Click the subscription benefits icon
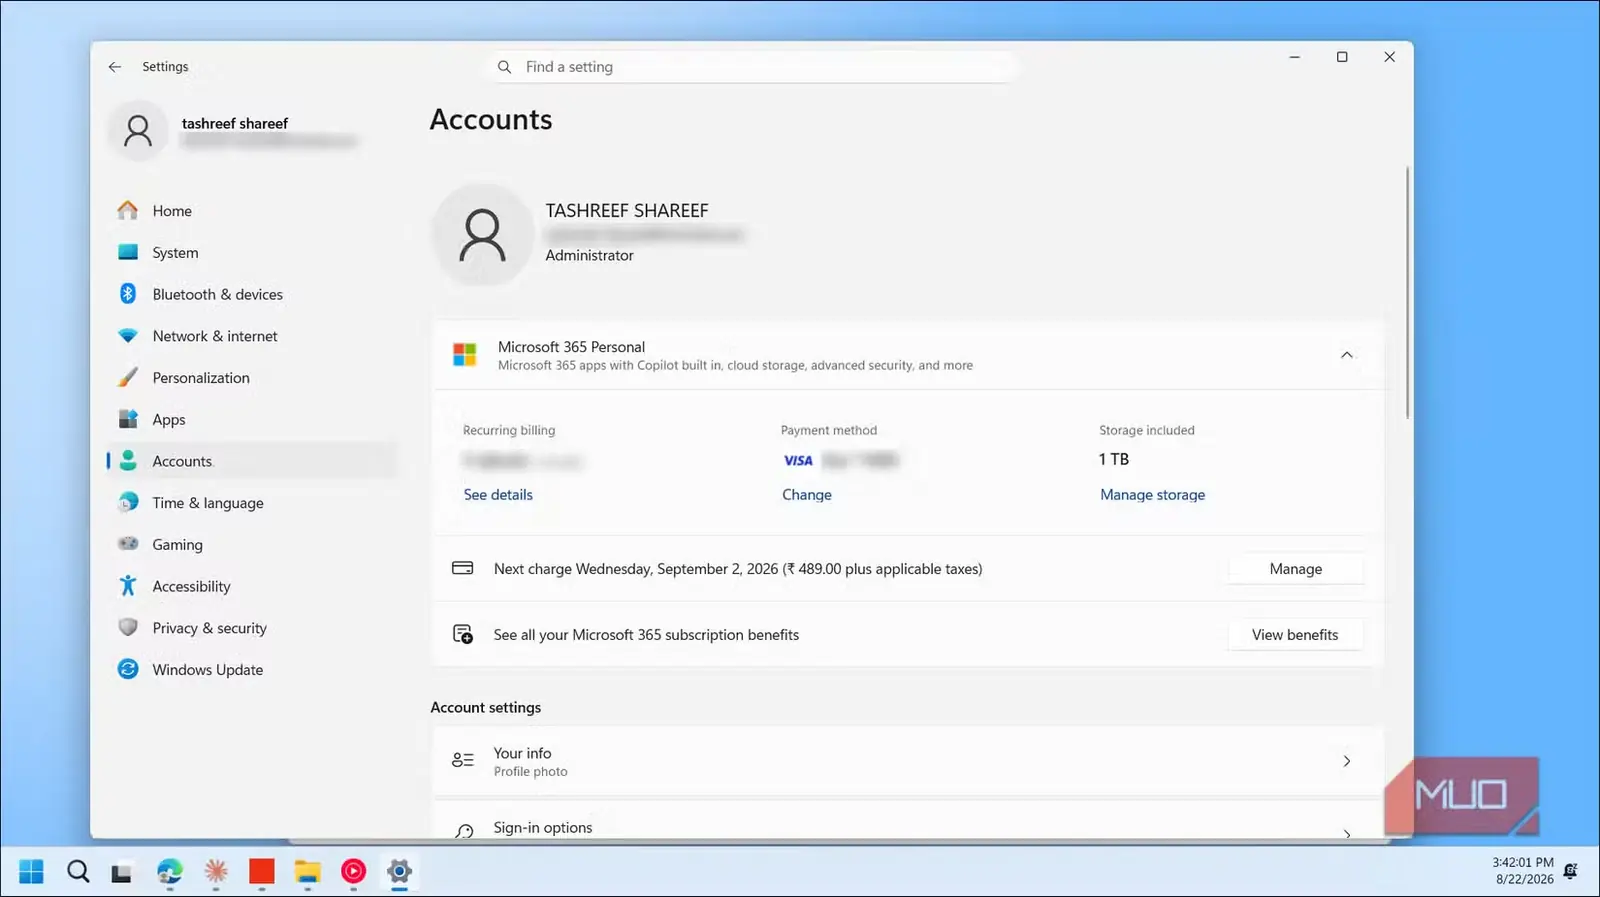 [463, 634]
